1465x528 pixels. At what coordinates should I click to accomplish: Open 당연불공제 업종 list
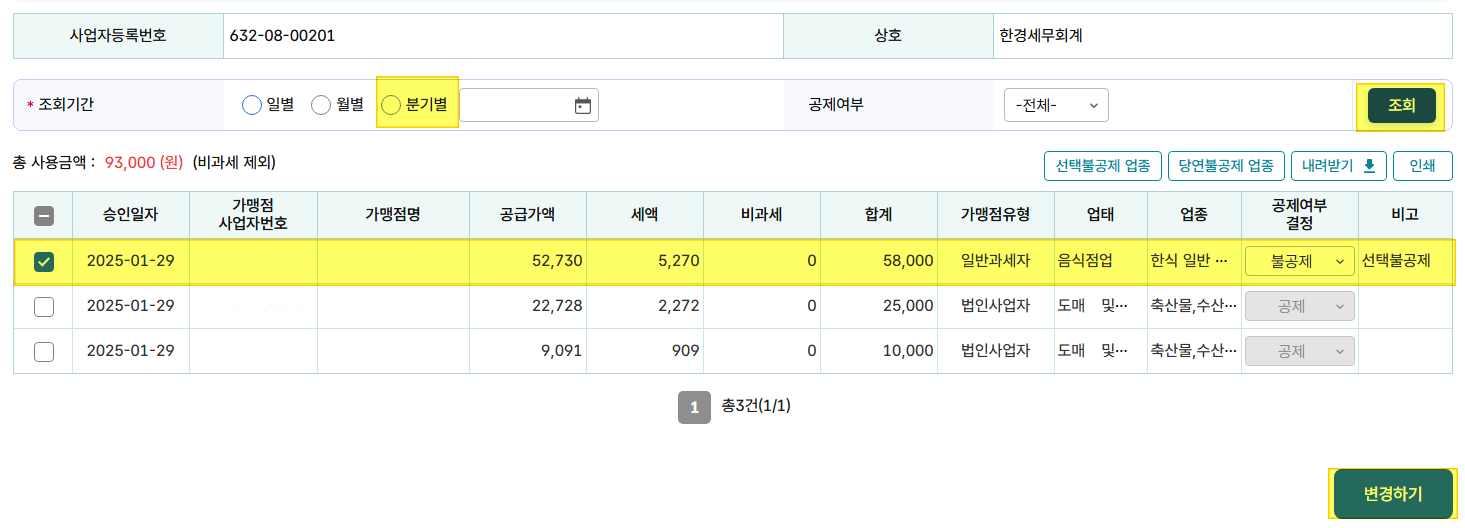(x=1225, y=166)
